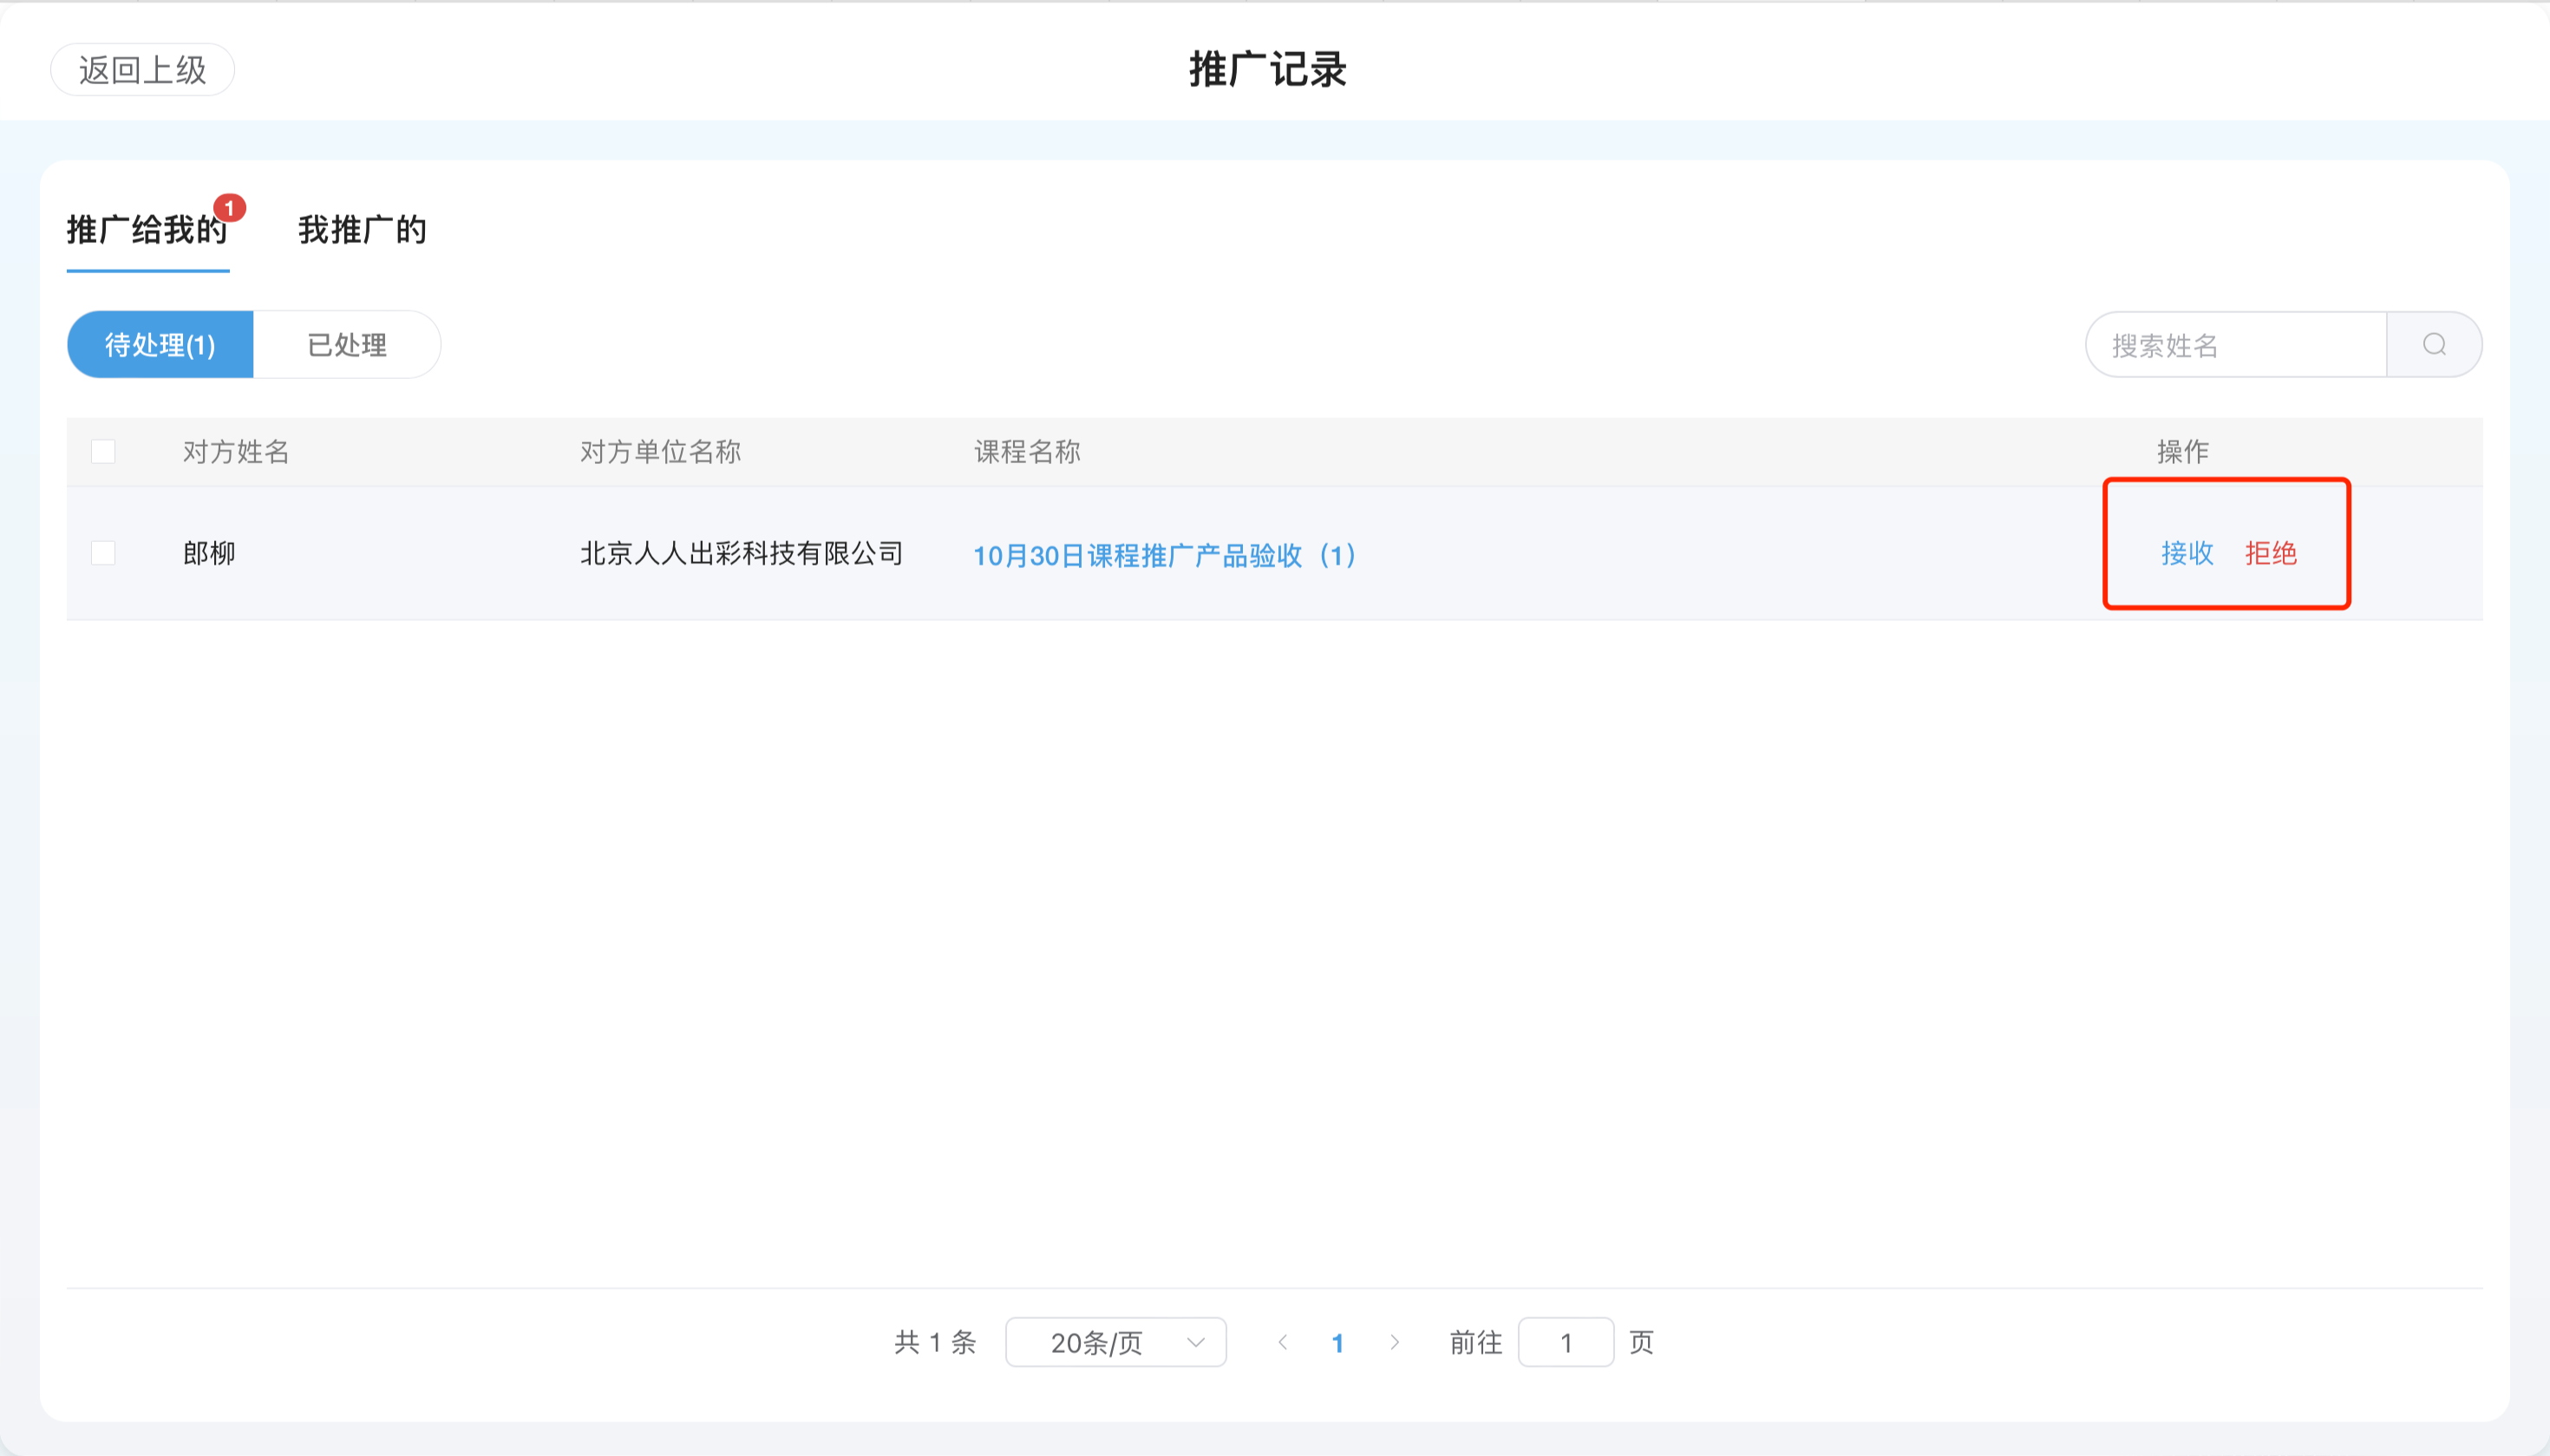Reject the request via 拒绝 link
The height and width of the screenshot is (1456, 2550).
coord(2273,553)
